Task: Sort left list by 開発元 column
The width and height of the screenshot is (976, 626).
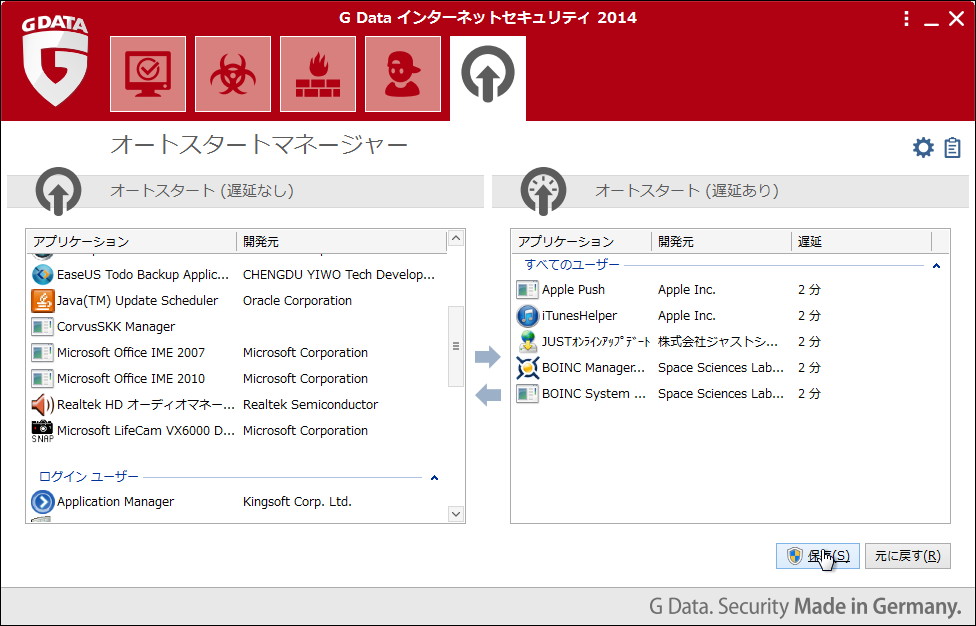Action: (x=342, y=241)
